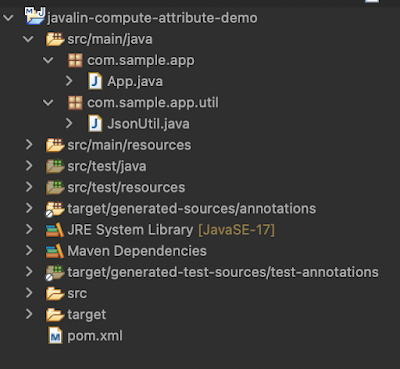This screenshot has width=400, height=369.
Task: Select the src folder label
Action: click(77, 294)
